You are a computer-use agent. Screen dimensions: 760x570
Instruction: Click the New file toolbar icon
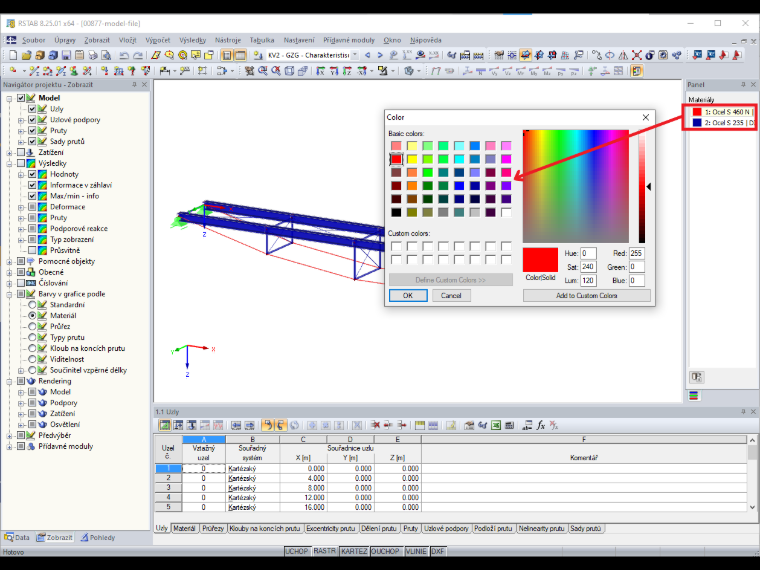(x=13, y=55)
